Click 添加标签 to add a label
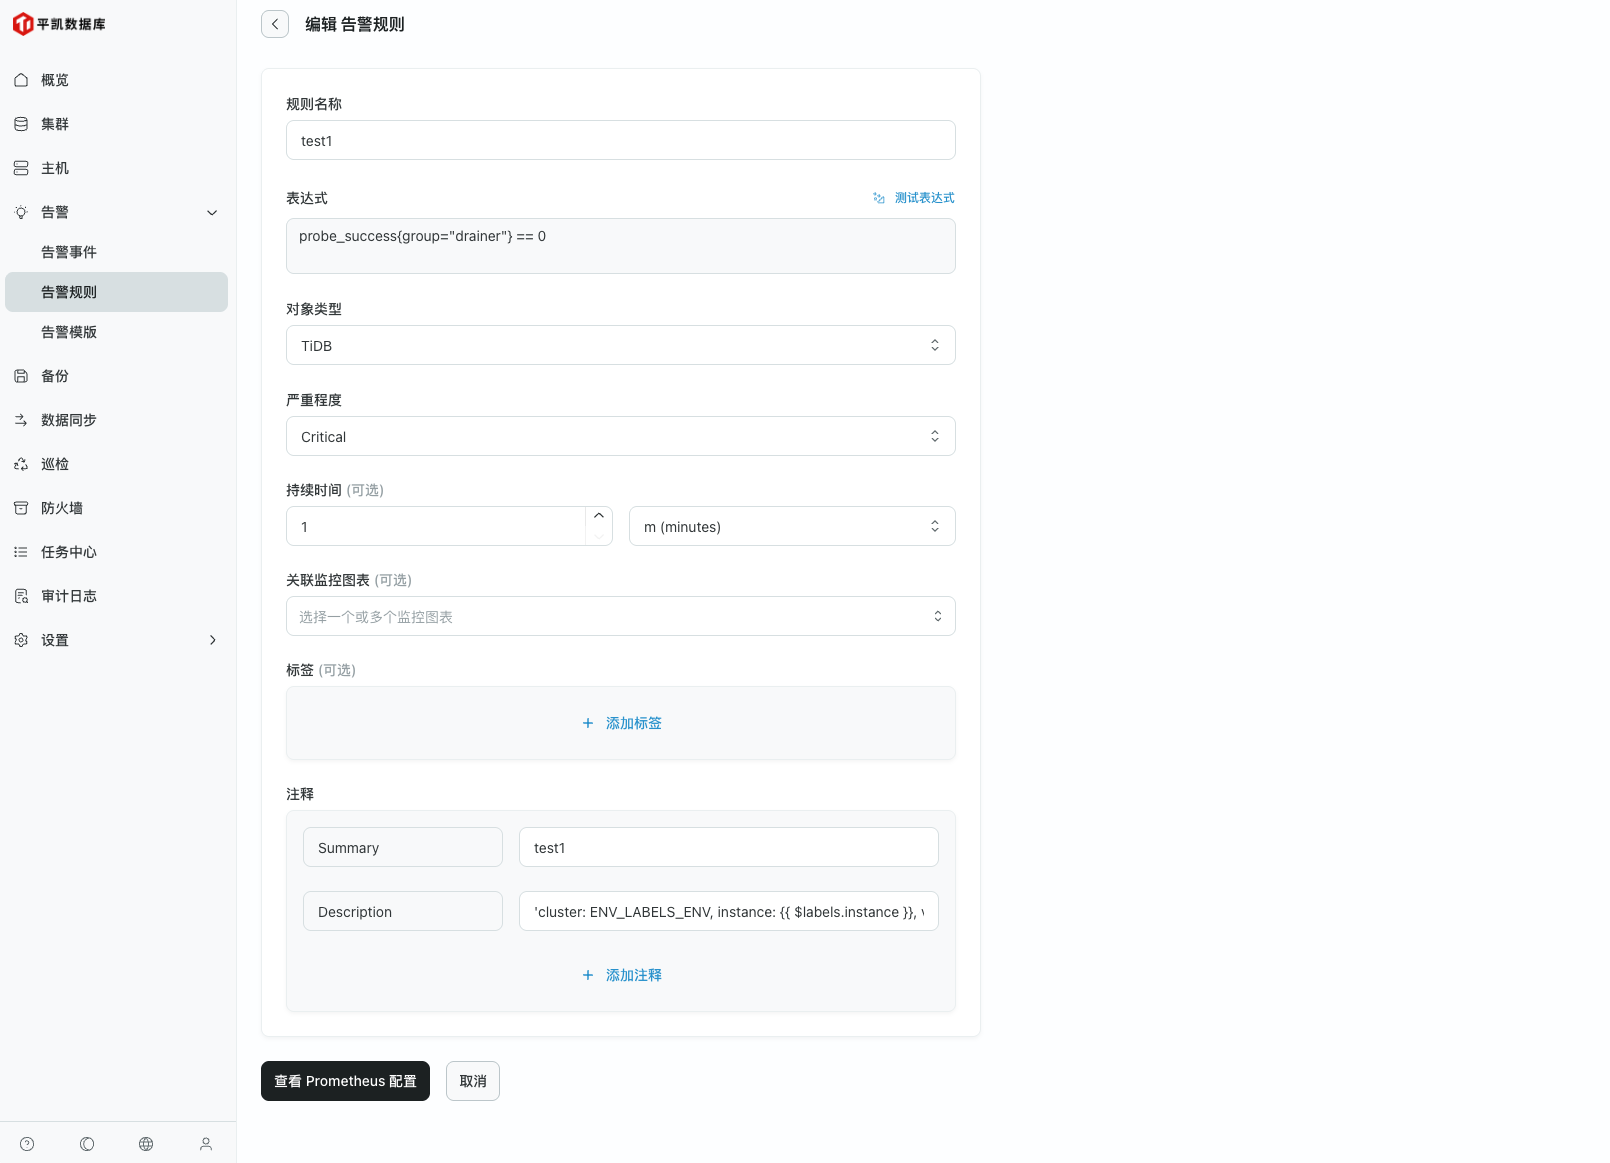The width and height of the screenshot is (1610, 1163). (x=621, y=723)
